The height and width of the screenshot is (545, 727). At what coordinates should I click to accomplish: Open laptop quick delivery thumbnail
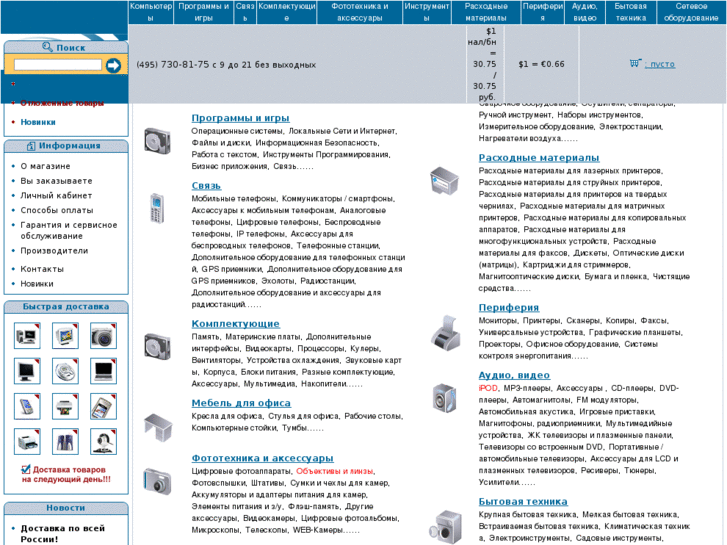click(103, 371)
